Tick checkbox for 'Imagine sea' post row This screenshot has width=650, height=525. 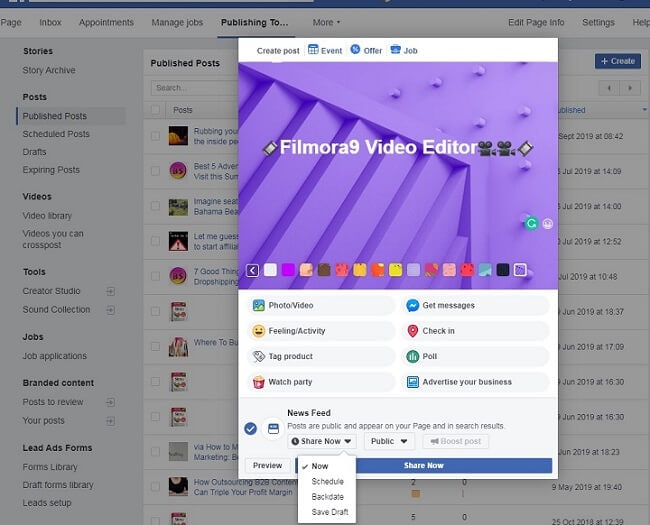pos(155,206)
